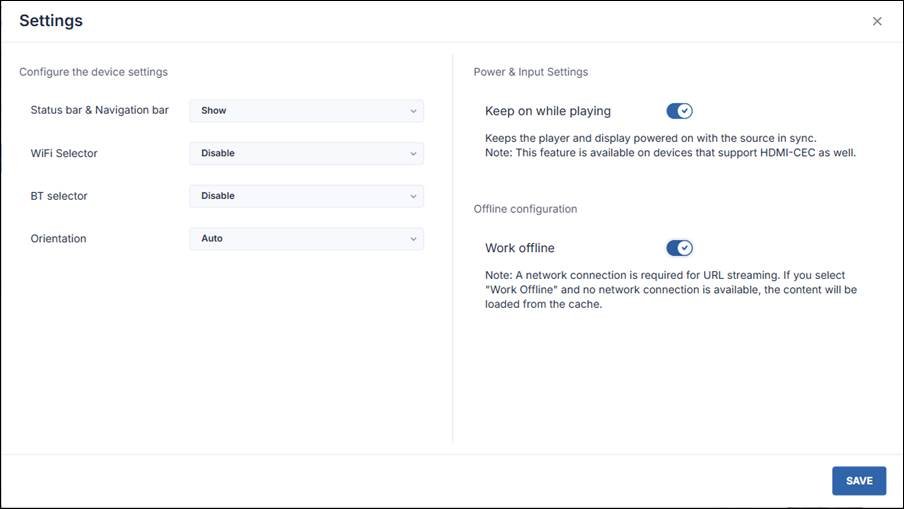
Task: Click the 'Keep on while playing' label text
Action: pos(548,111)
